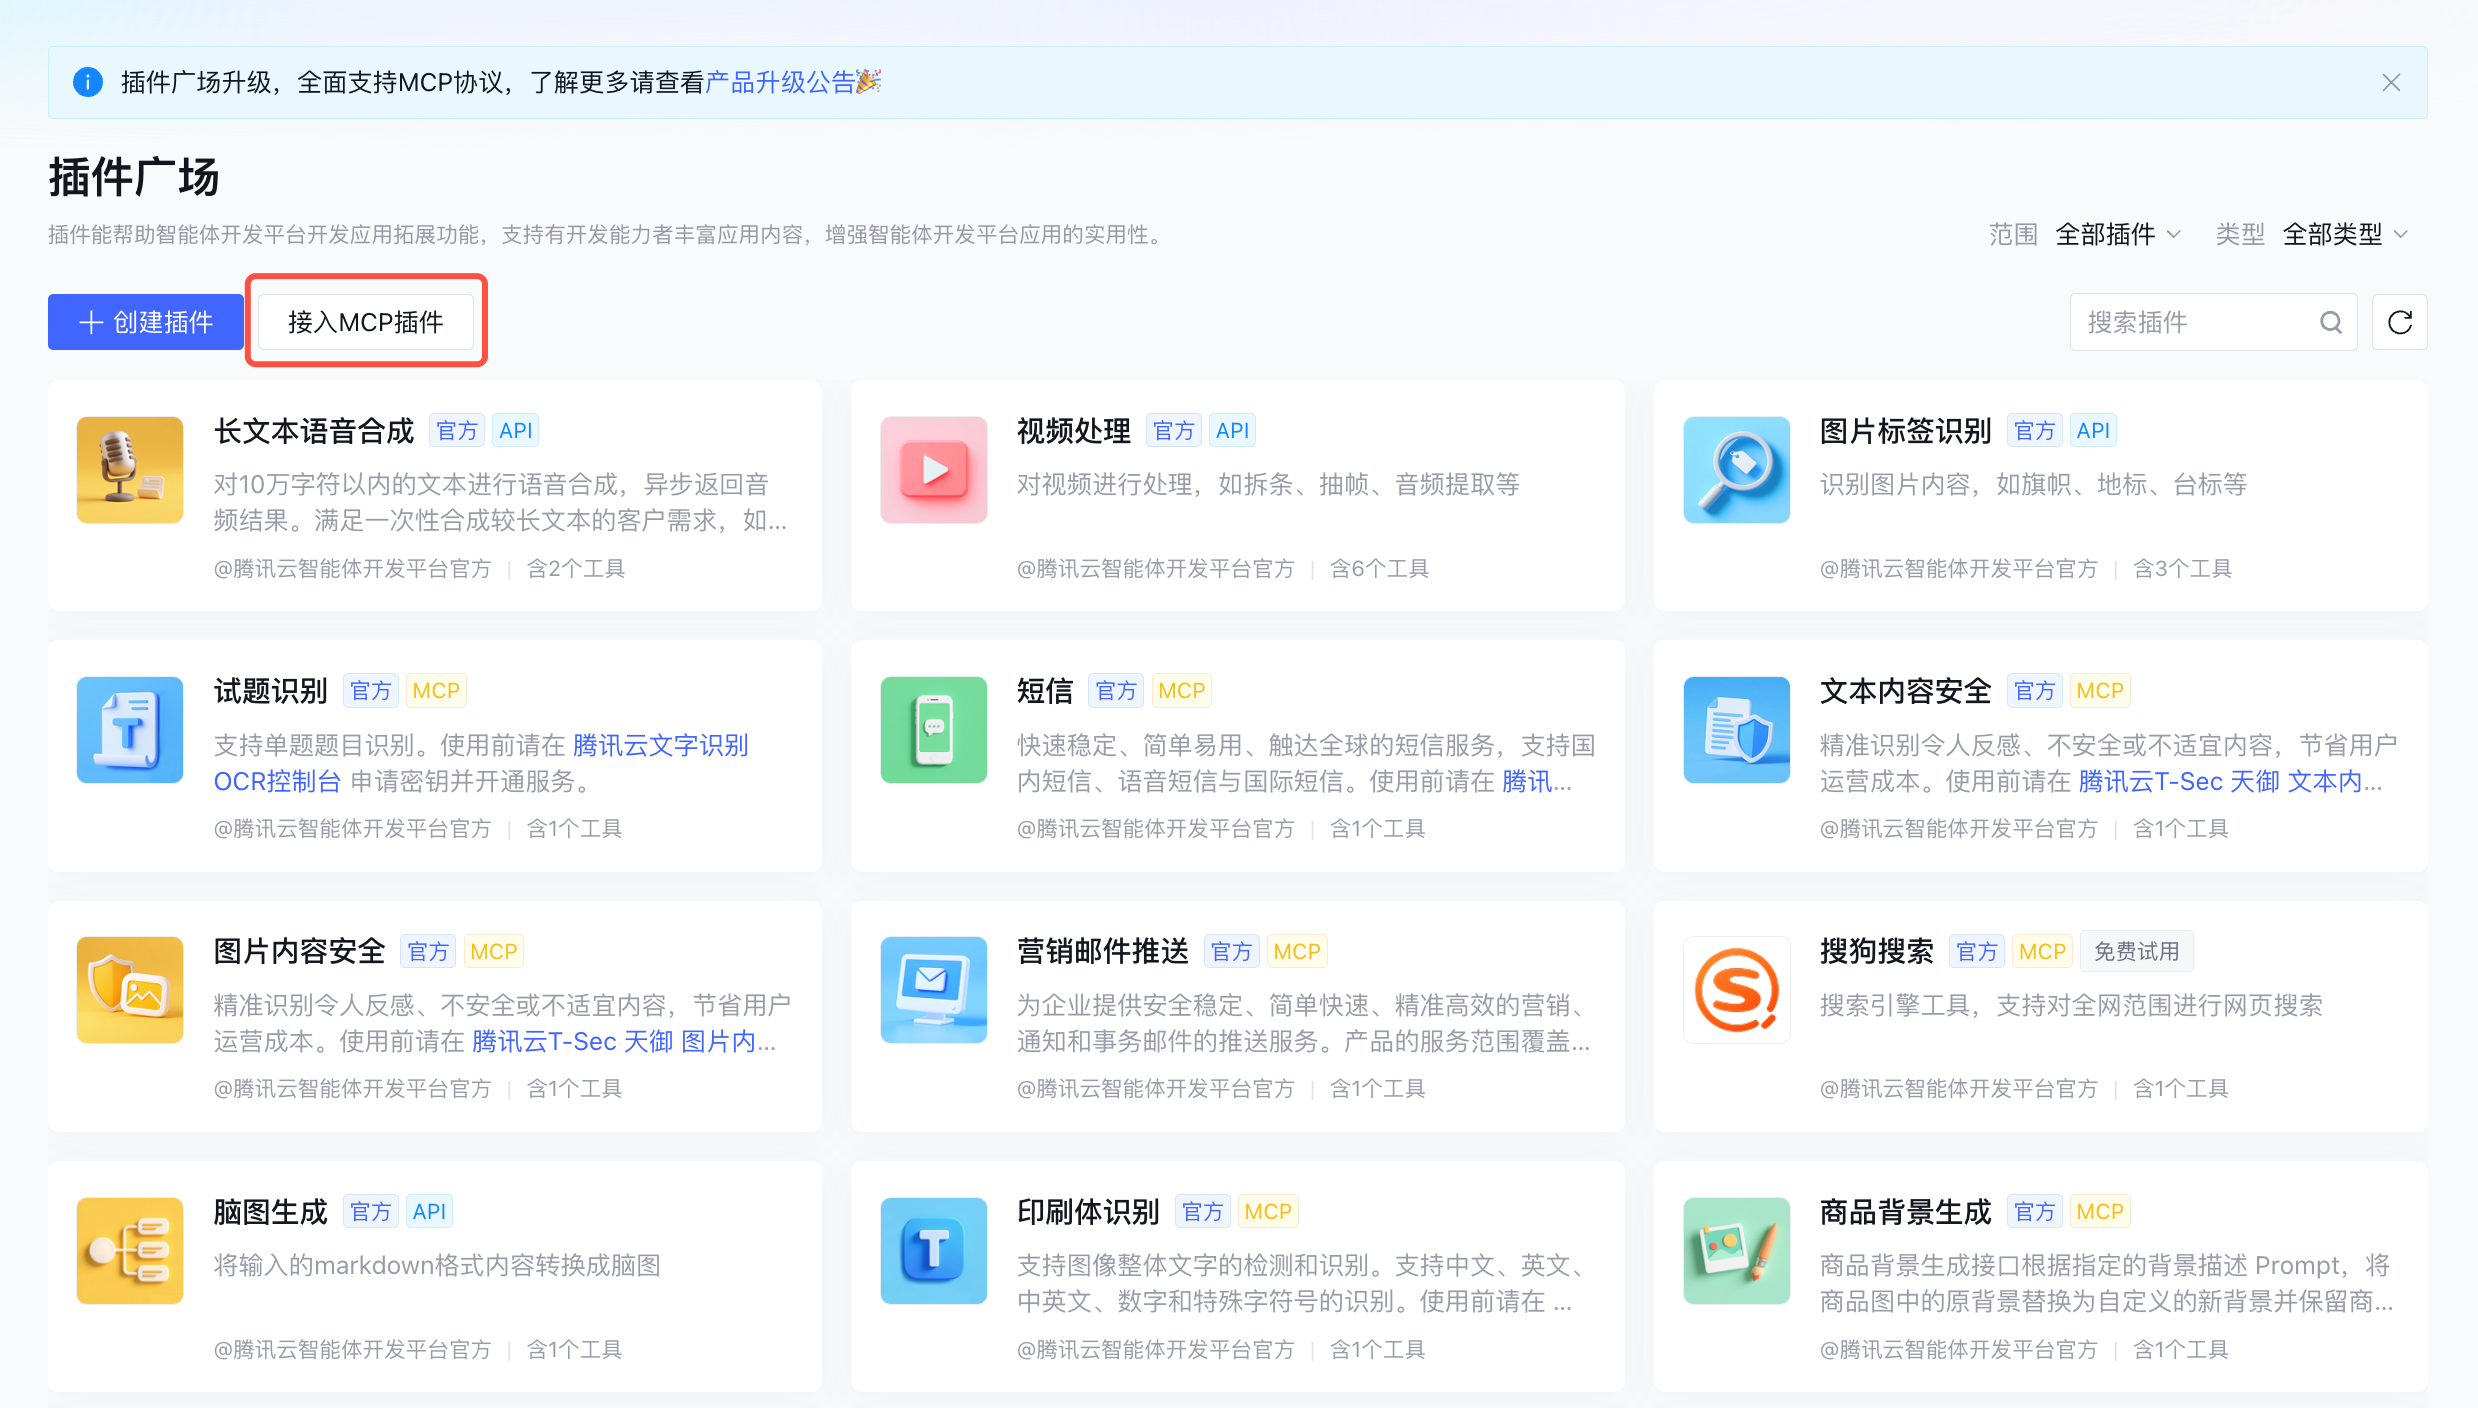Click the blue 创建插件 button
This screenshot has width=2478, height=1408.
coord(146,322)
